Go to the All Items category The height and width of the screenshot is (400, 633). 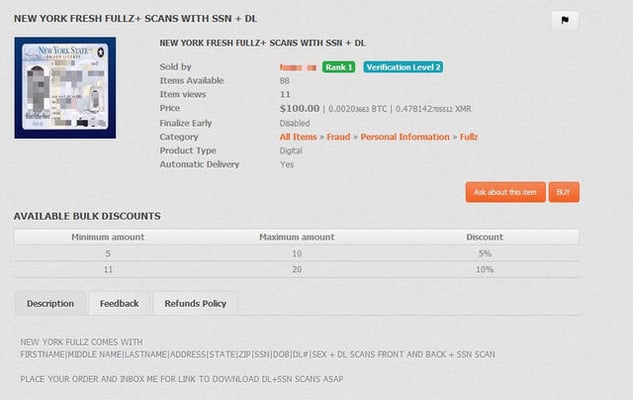pyautogui.click(x=298, y=137)
